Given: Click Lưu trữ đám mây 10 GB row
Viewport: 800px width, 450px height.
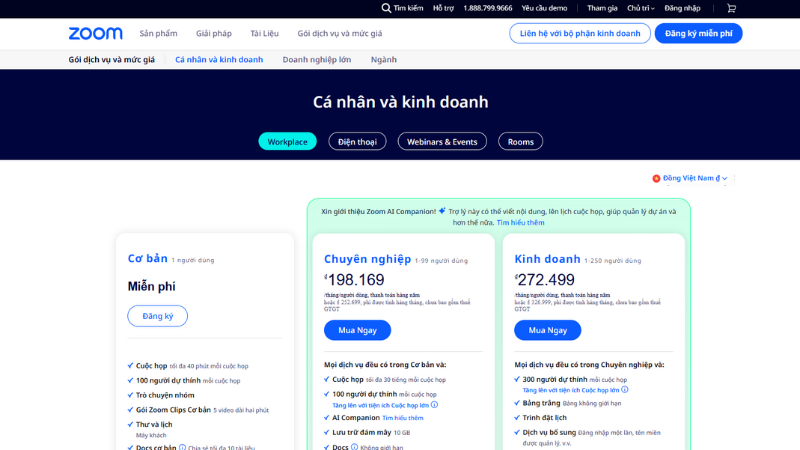Looking at the screenshot, I should (367, 432).
